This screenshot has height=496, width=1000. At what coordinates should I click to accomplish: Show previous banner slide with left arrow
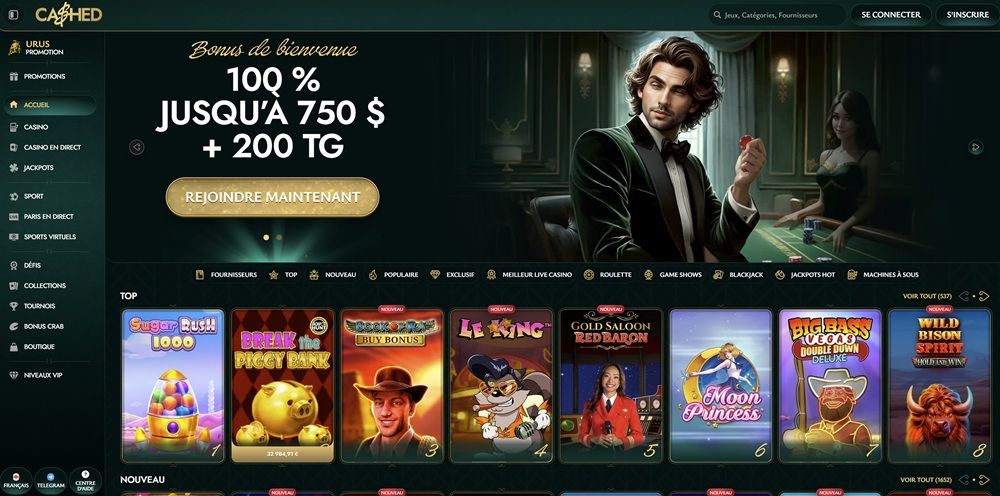pos(136,147)
